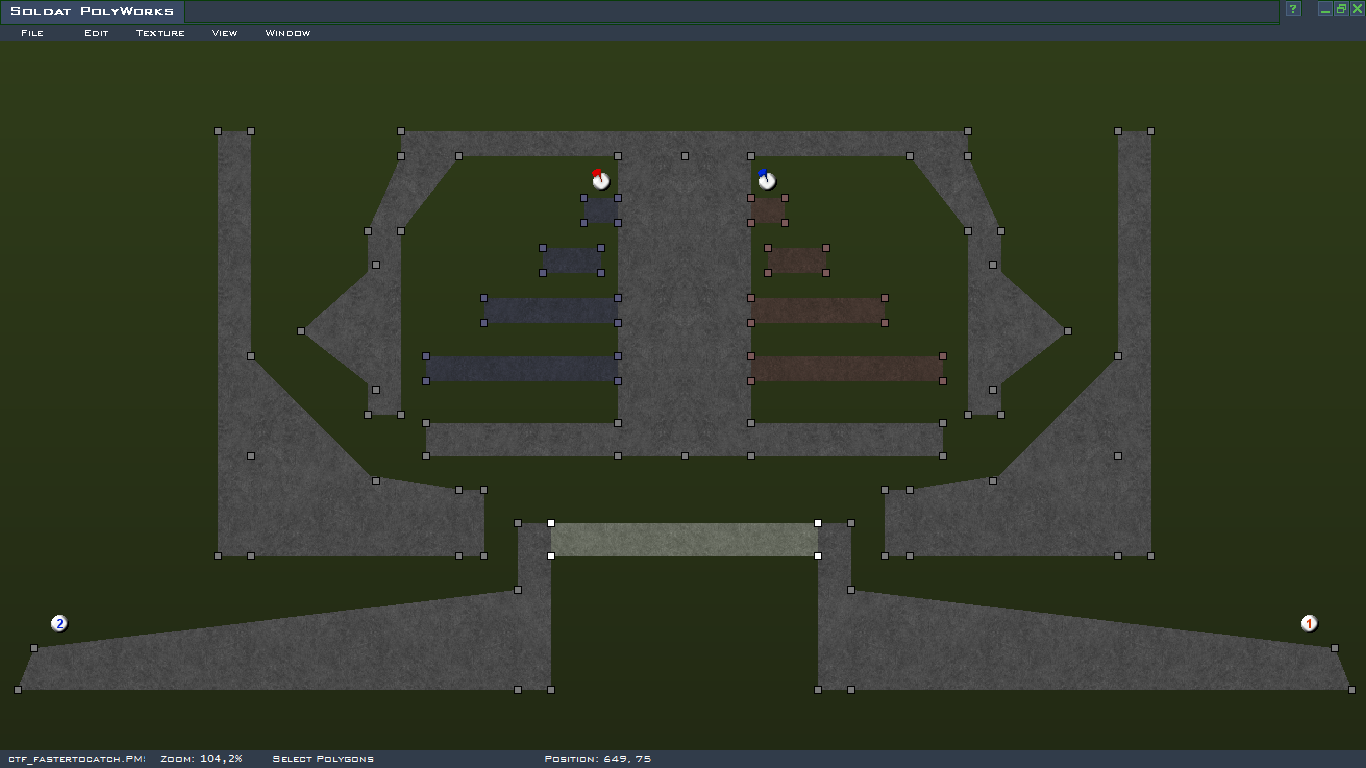Select the blue flag spawn marker
This screenshot has height=768, width=1366.
coord(766,180)
